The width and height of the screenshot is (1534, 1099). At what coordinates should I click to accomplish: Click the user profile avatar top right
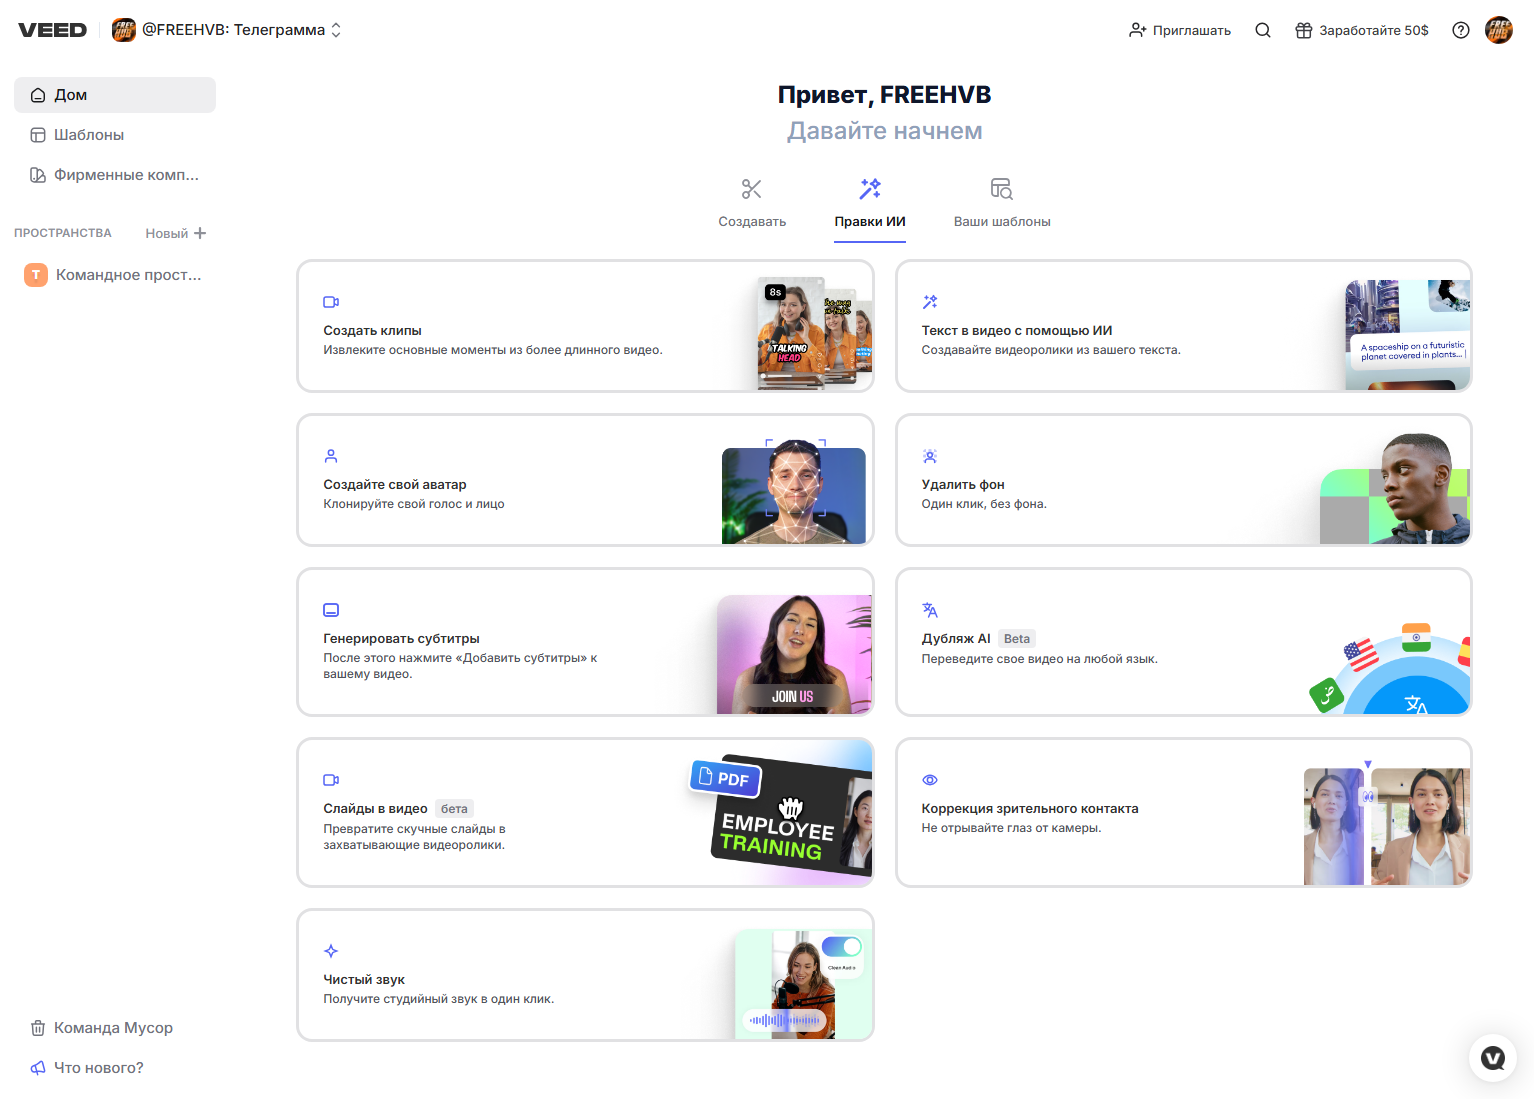pos(1499,30)
